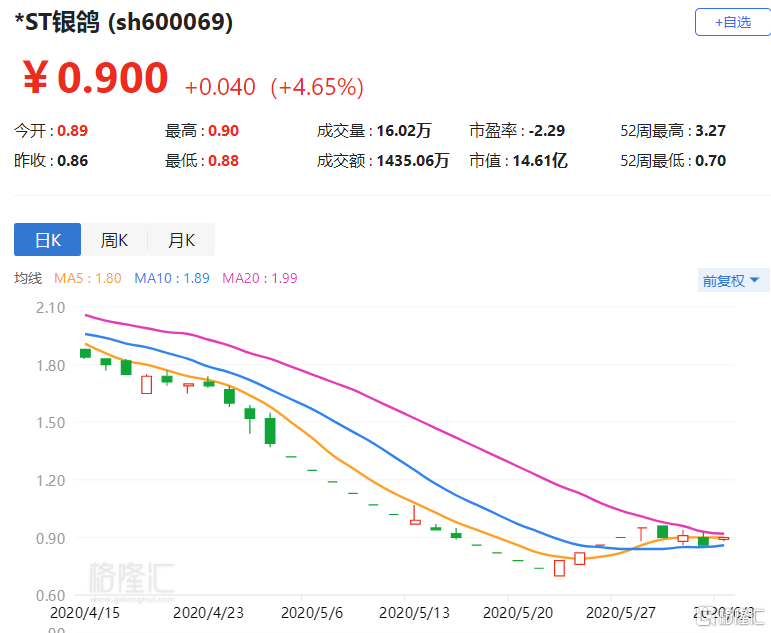Click the MA10 : 1.89 indicator label

click(x=172, y=278)
